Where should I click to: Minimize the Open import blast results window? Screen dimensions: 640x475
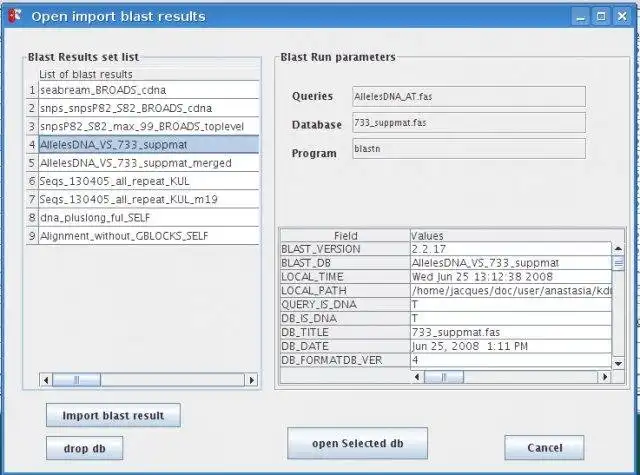580,17
